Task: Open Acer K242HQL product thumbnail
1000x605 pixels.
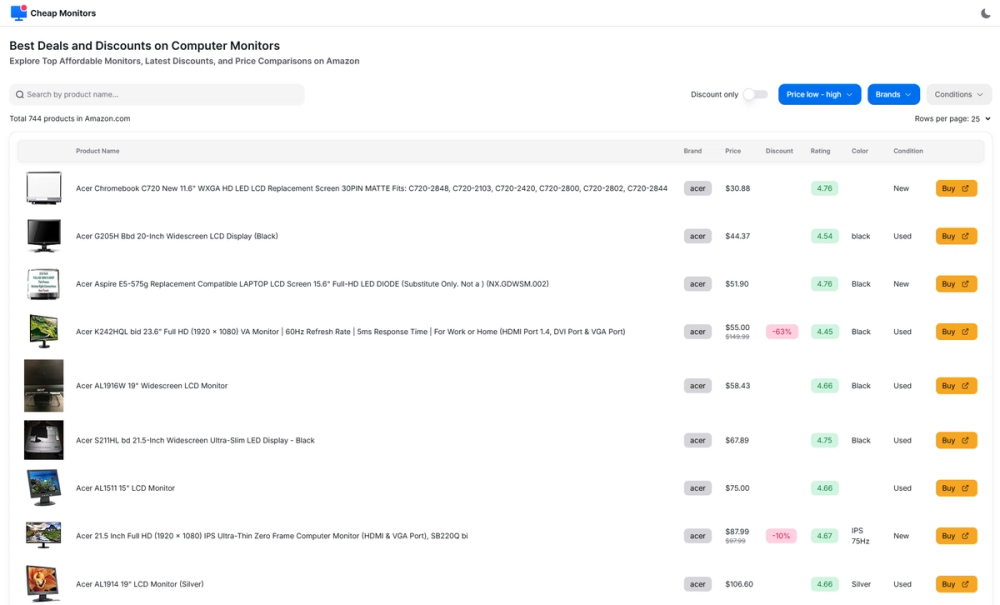Action: (44, 332)
